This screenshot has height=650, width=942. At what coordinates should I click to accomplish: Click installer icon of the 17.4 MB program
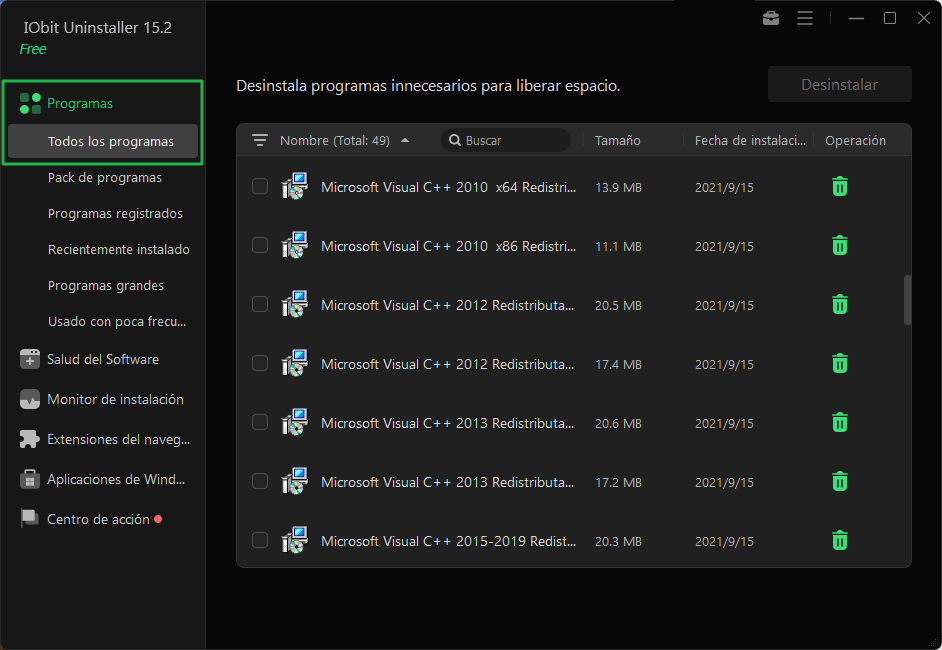click(294, 363)
